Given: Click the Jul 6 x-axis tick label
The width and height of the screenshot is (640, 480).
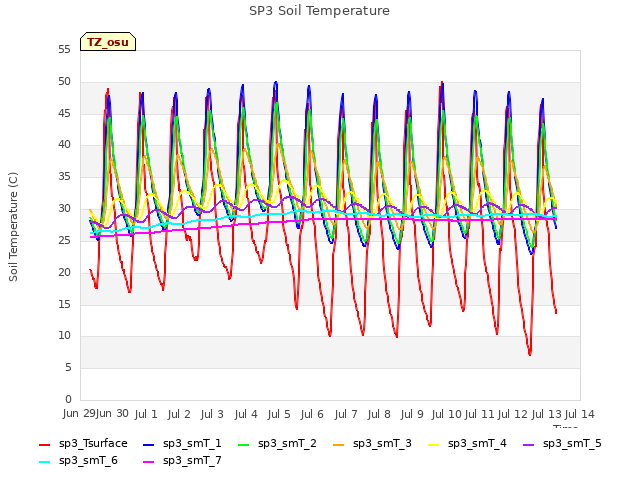Looking at the screenshot, I should point(312,414).
